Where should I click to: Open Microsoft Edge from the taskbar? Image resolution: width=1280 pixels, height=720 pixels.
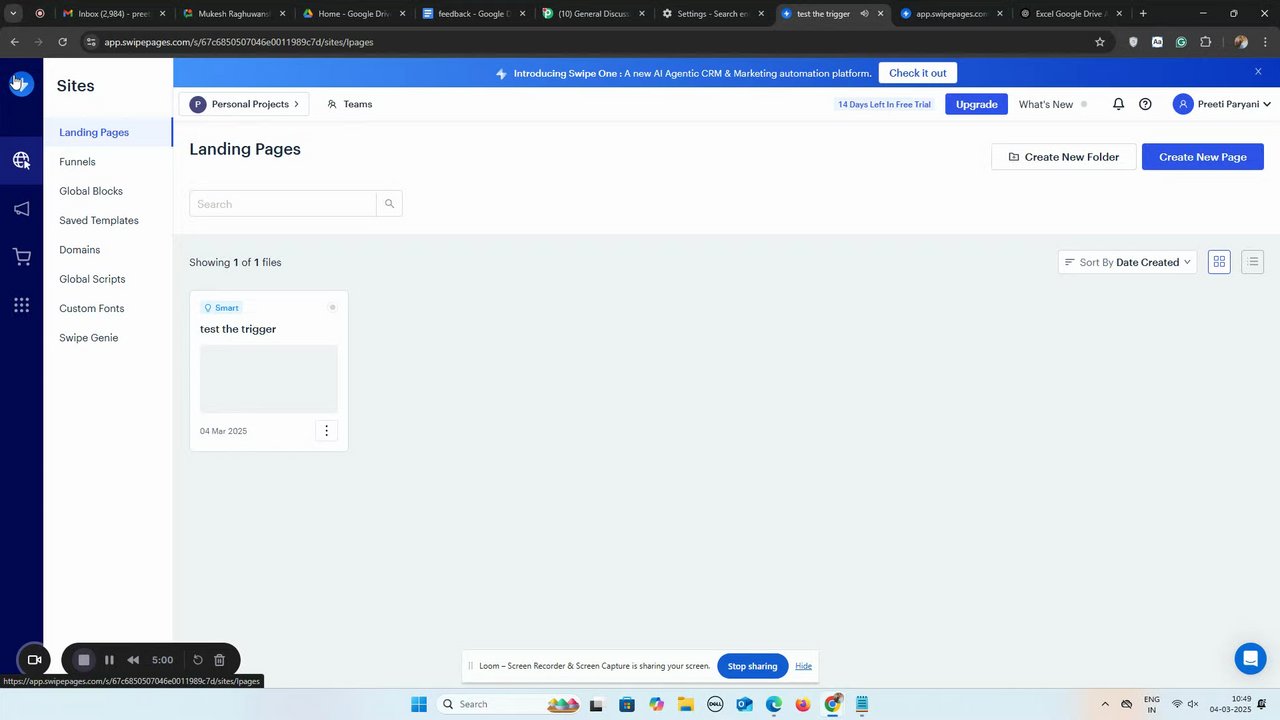(x=774, y=704)
